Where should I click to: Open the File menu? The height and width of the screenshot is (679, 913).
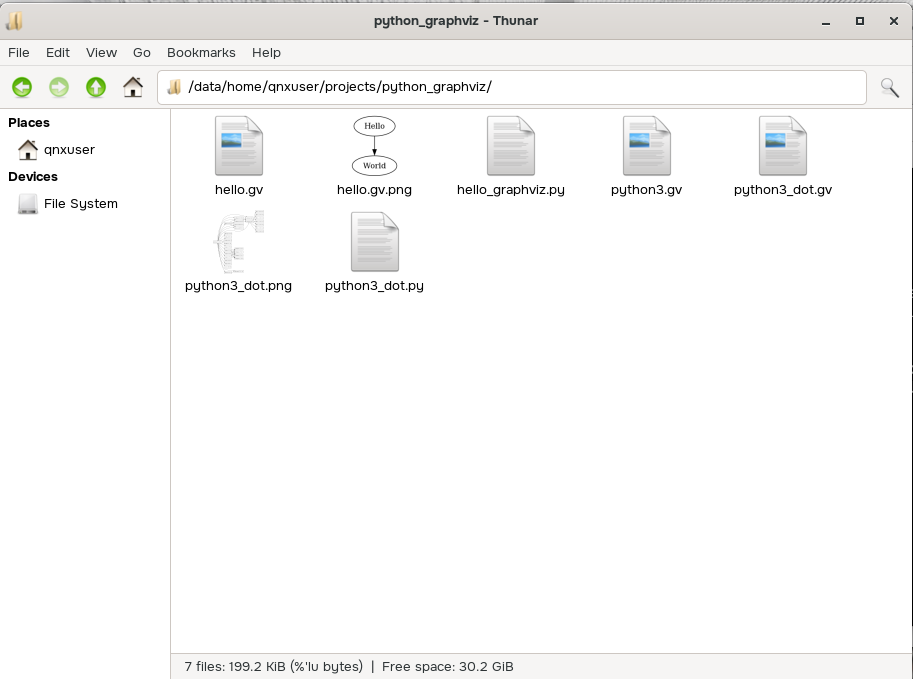tap(19, 52)
